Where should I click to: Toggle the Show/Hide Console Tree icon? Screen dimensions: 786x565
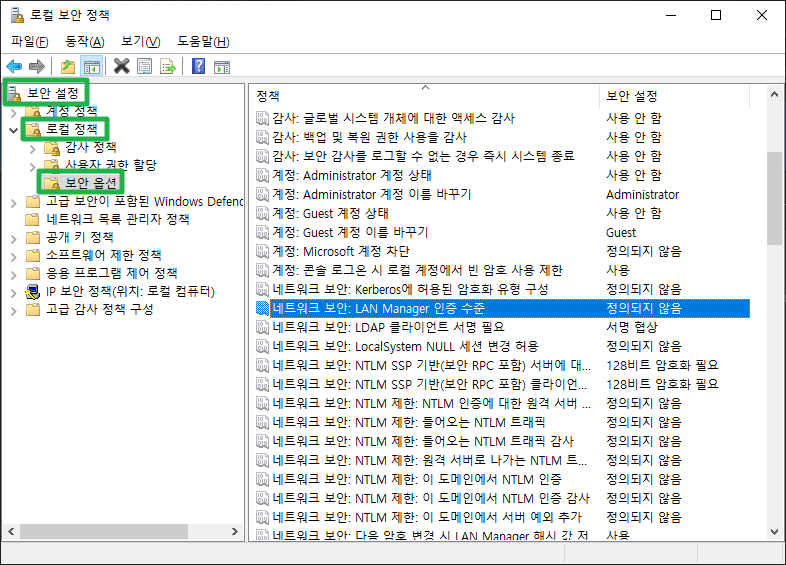[91, 67]
